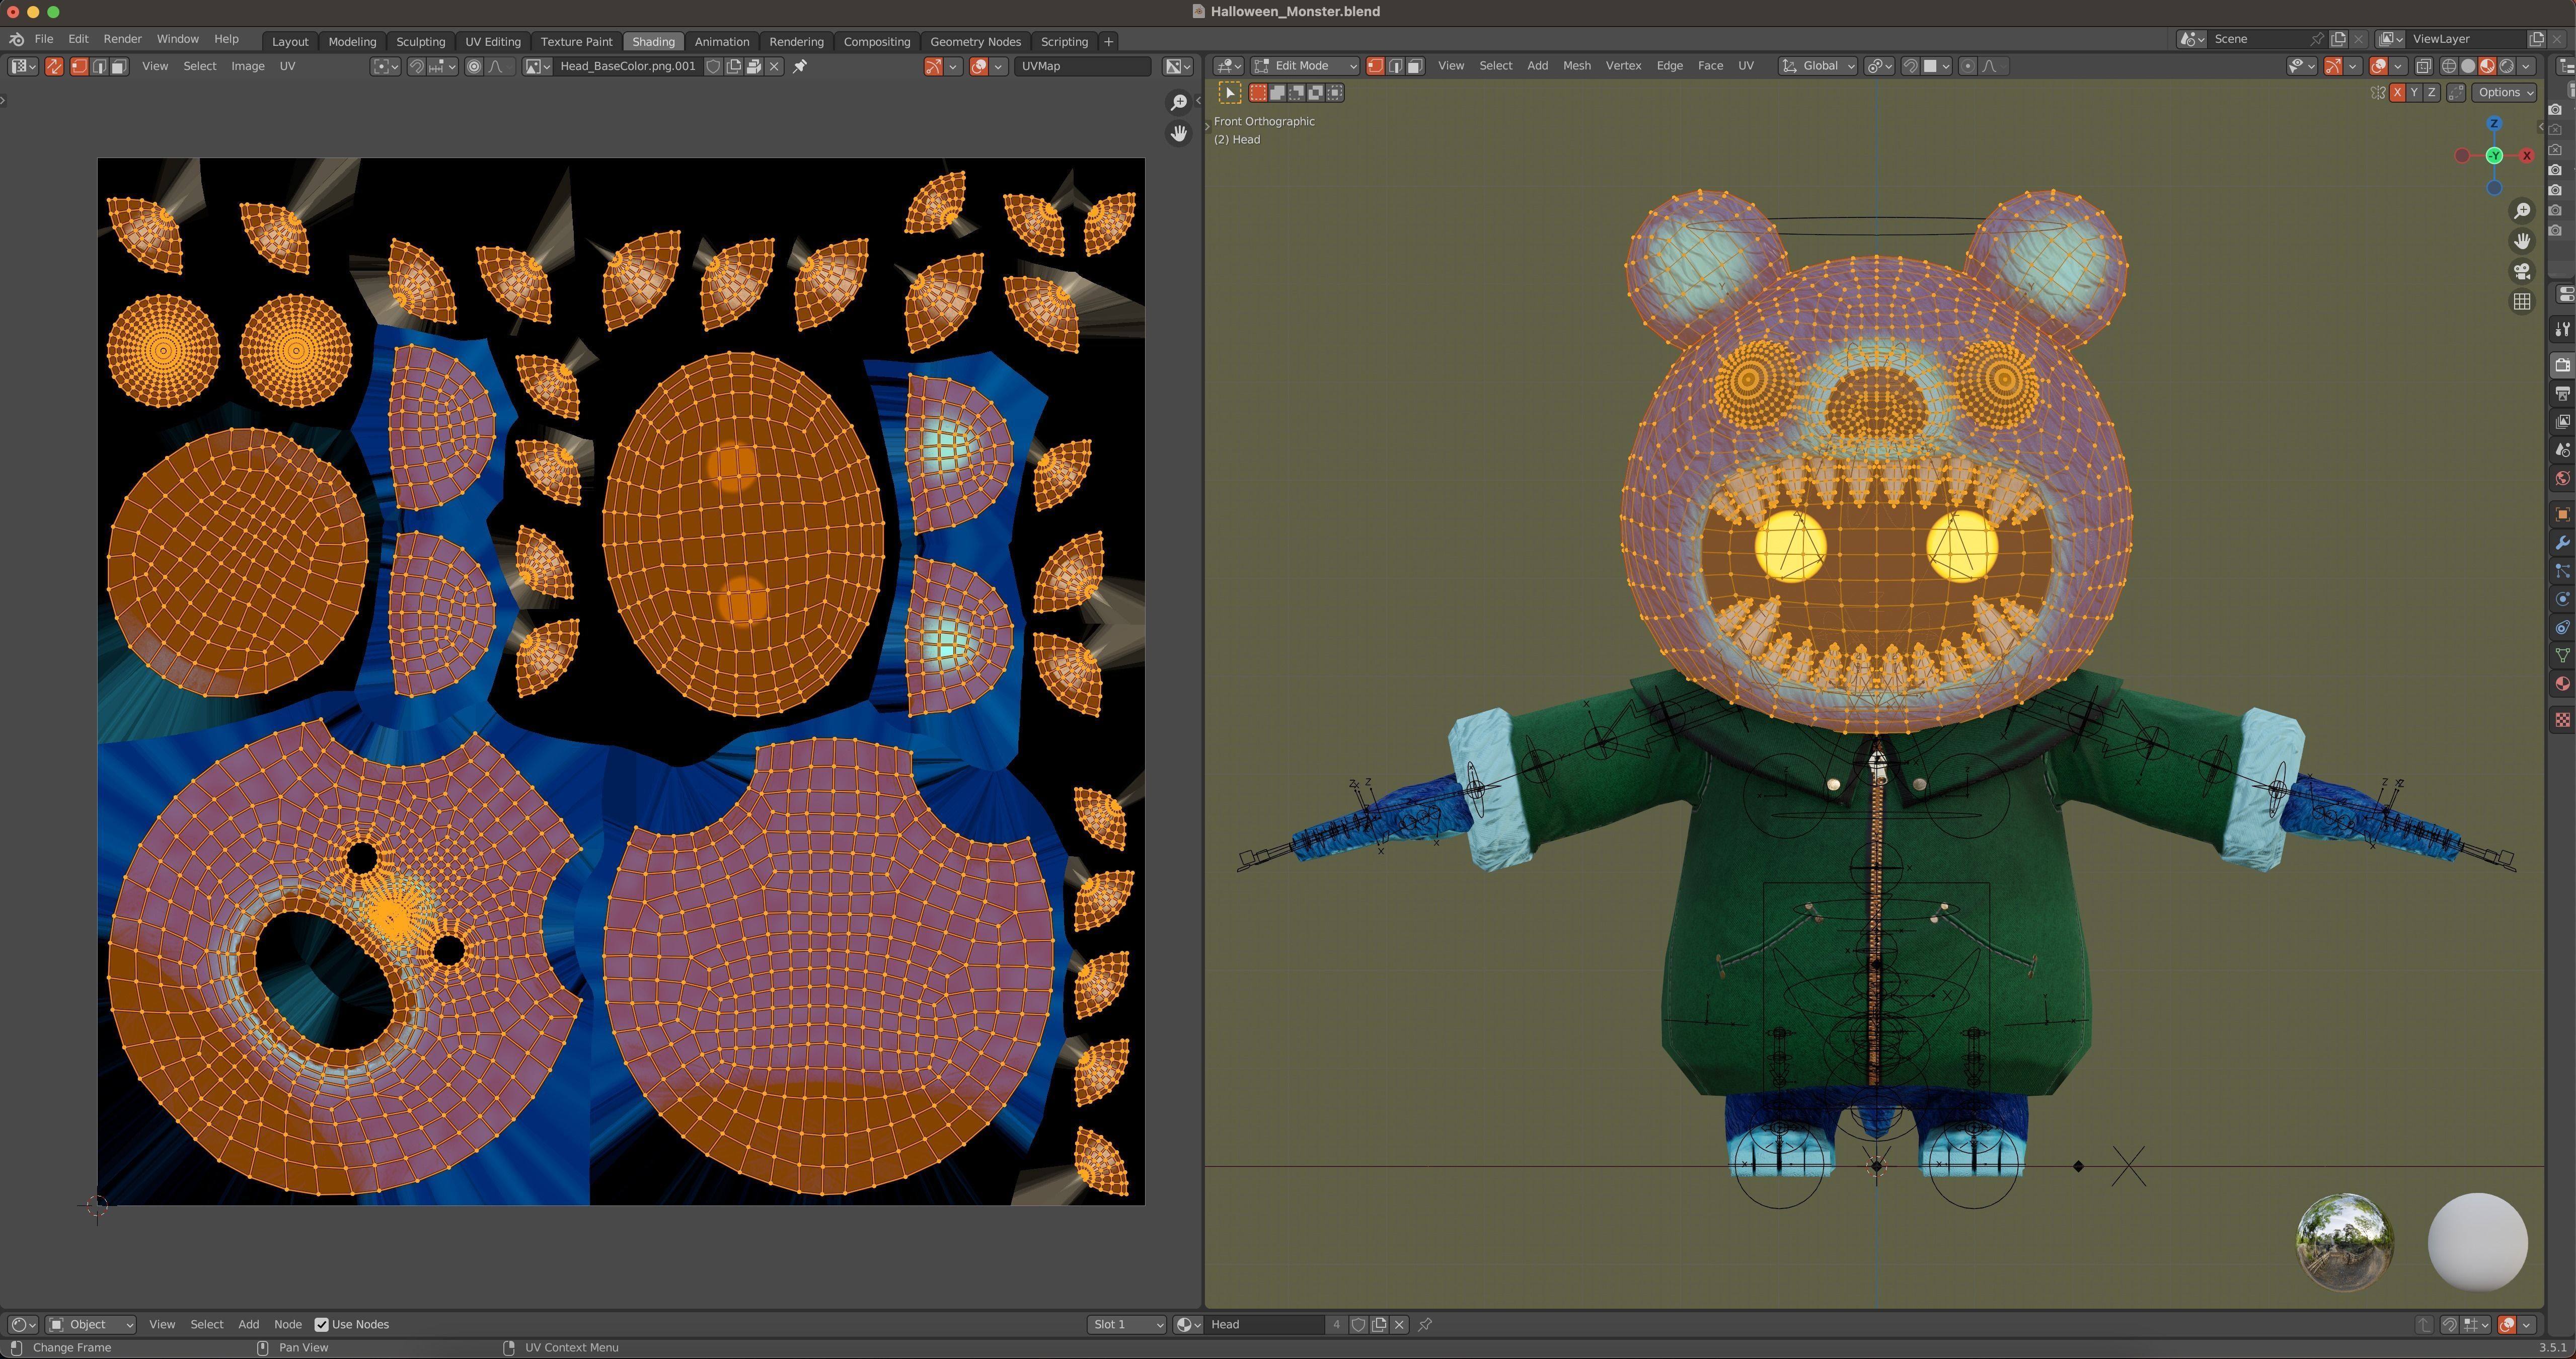This screenshot has height=1359, width=2576.
Task: Open the Edit Mode selector dropdown
Action: click(x=1306, y=66)
